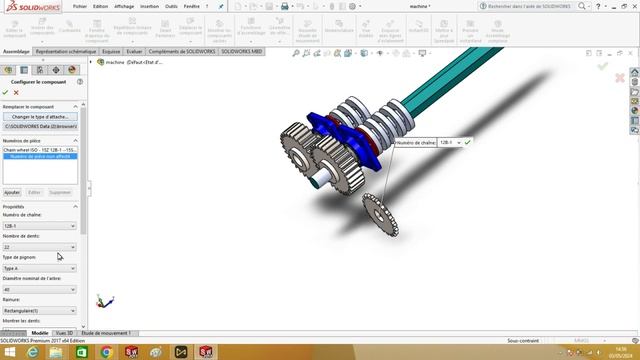Collapse the Numéros de pièce section

(x=76, y=140)
